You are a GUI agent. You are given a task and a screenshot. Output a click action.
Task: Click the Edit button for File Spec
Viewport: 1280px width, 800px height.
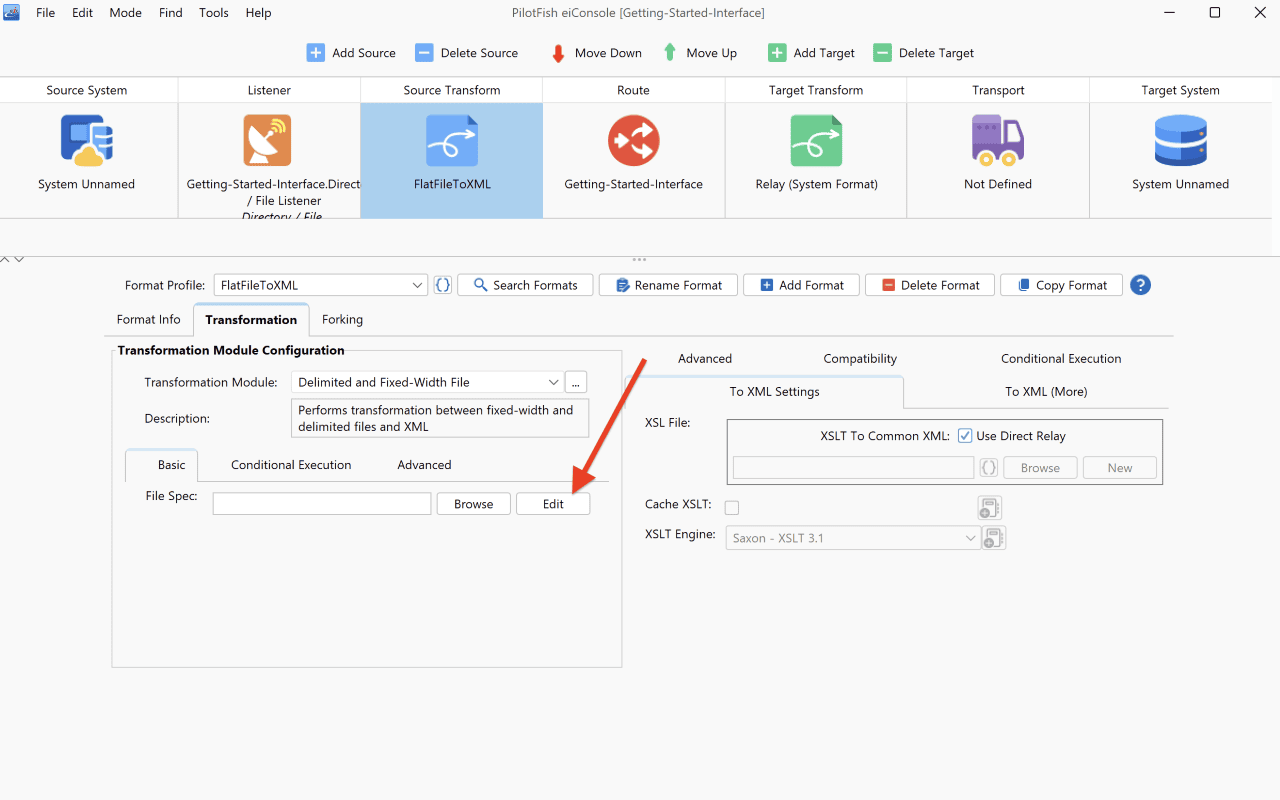pyautogui.click(x=553, y=504)
